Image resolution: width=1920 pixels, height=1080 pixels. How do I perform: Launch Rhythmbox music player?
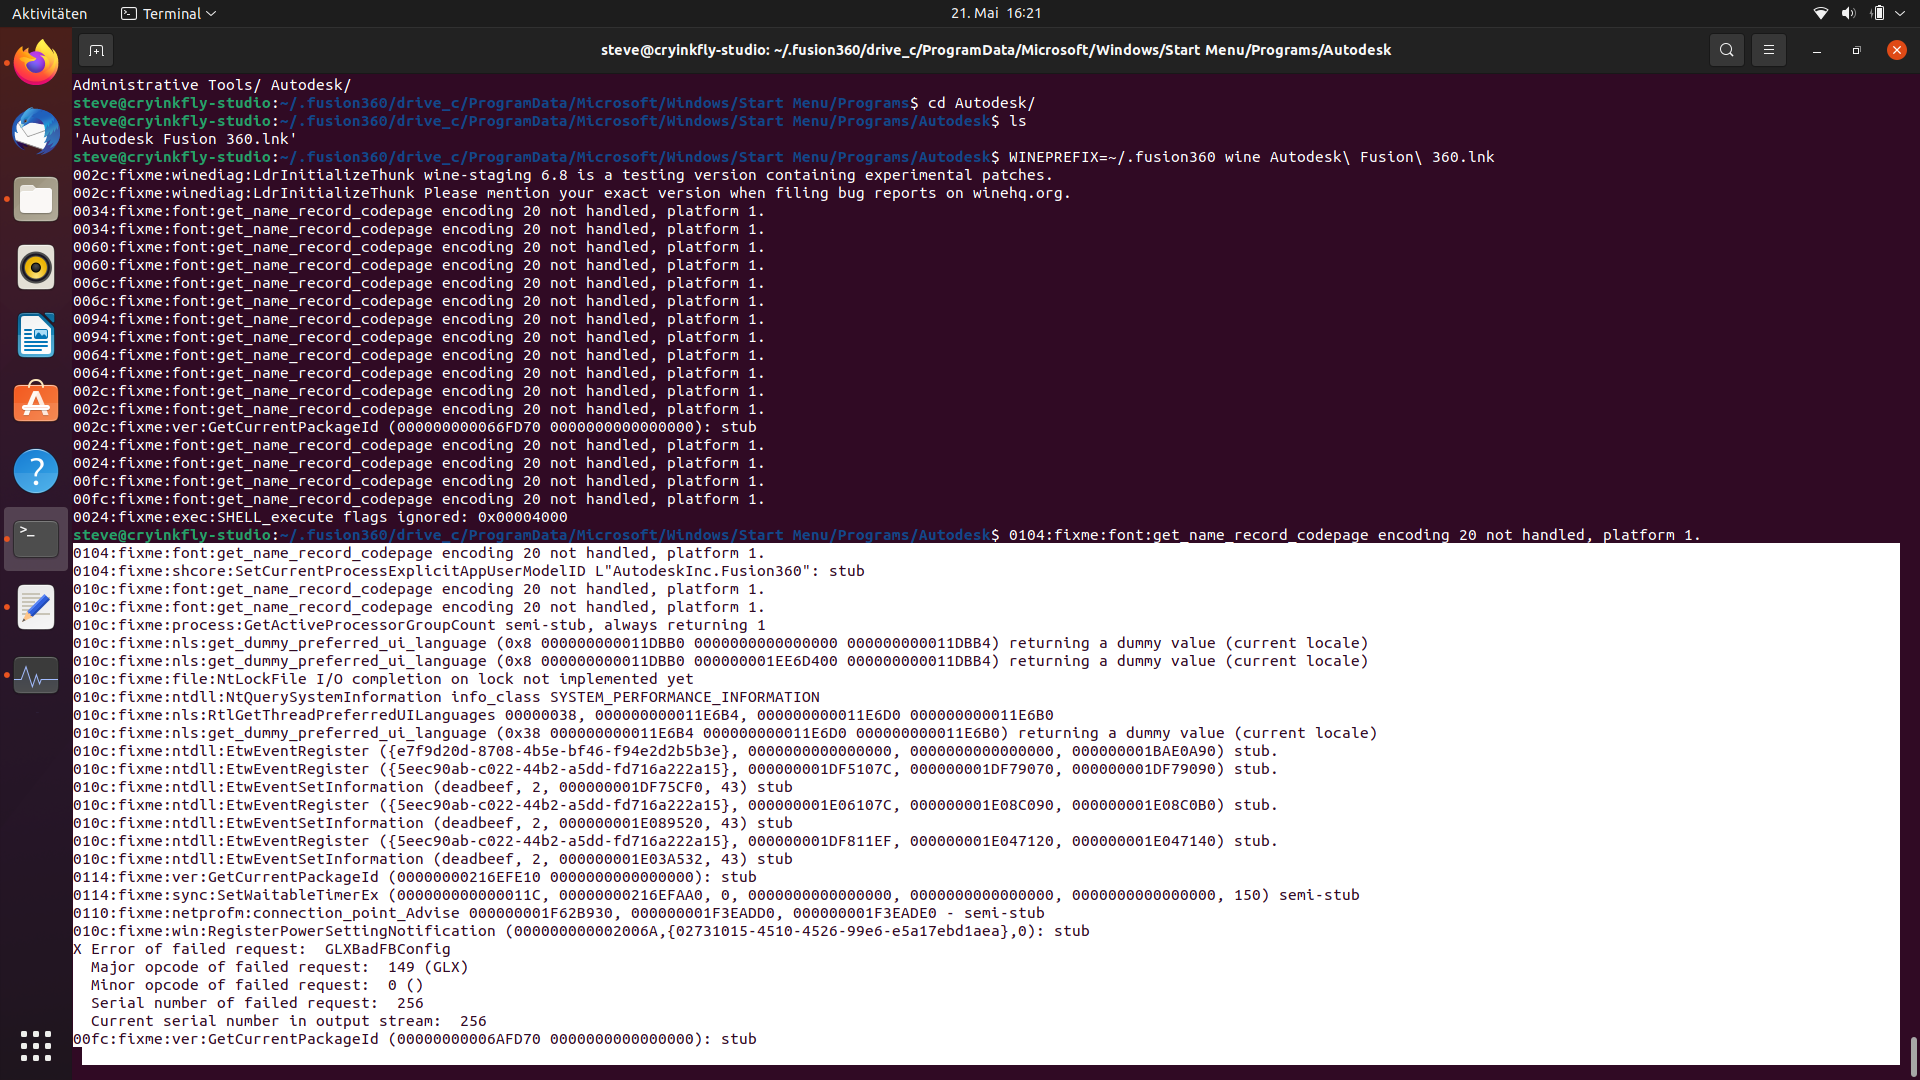pos(36,267)
